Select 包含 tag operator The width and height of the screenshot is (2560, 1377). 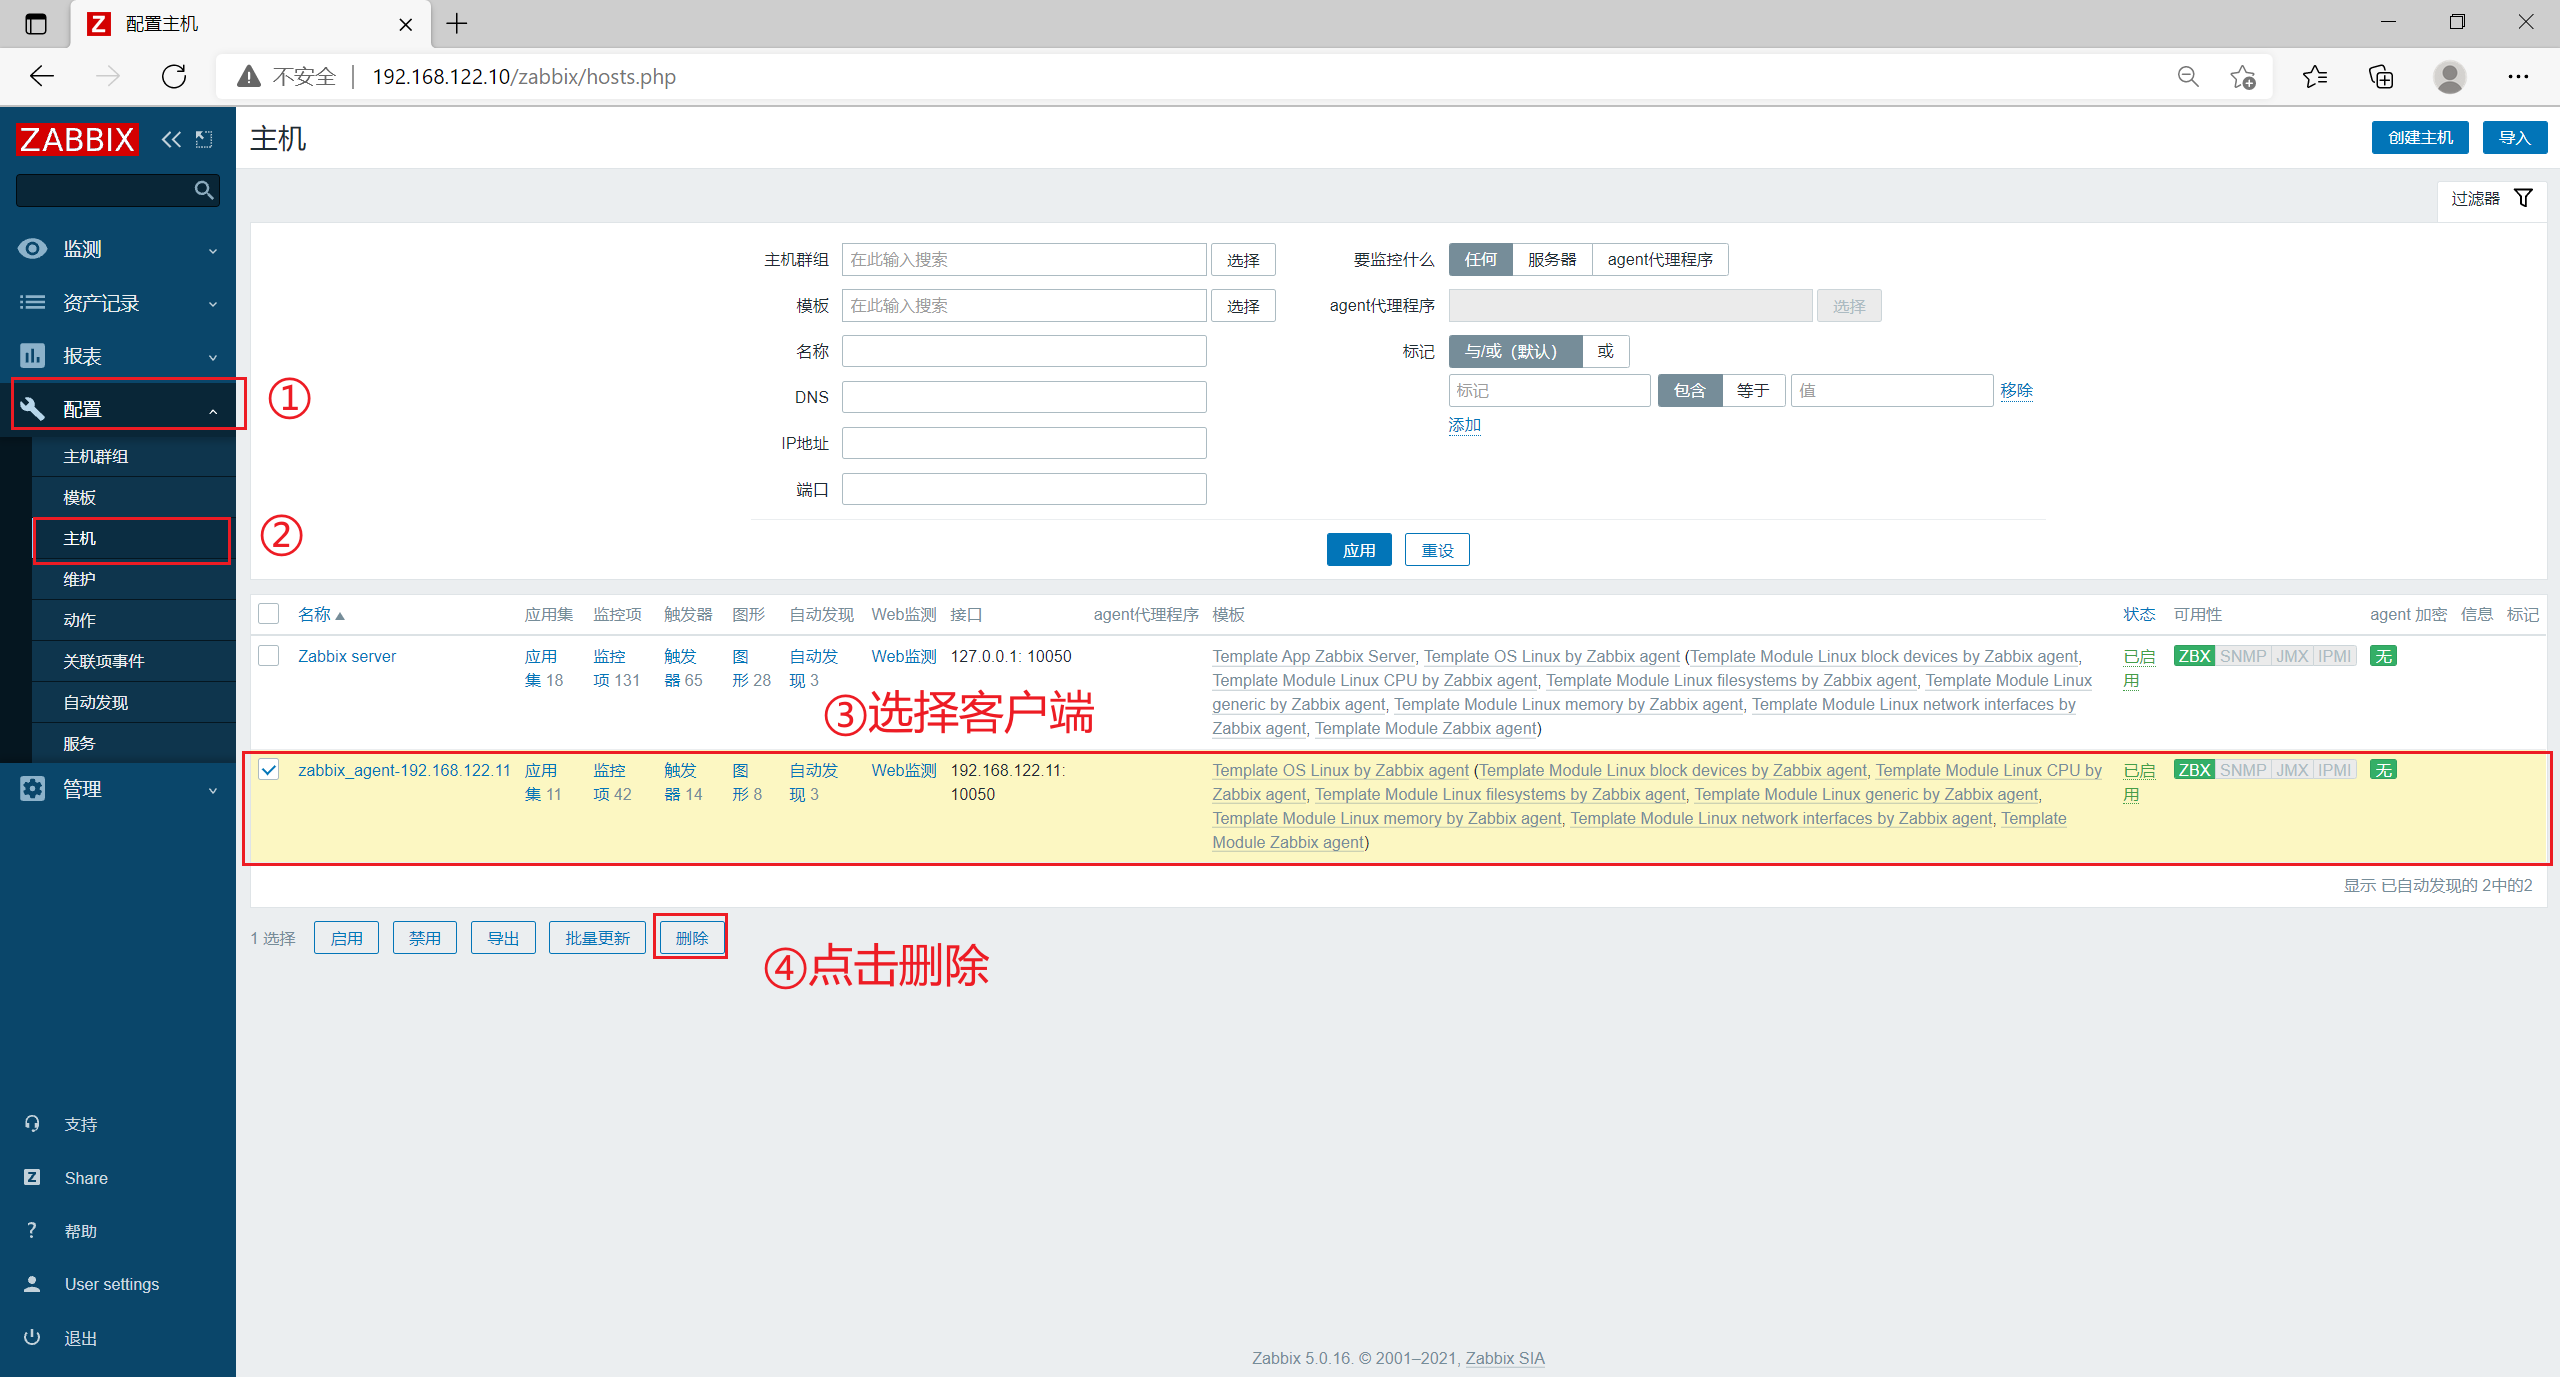click(1690, 390)
